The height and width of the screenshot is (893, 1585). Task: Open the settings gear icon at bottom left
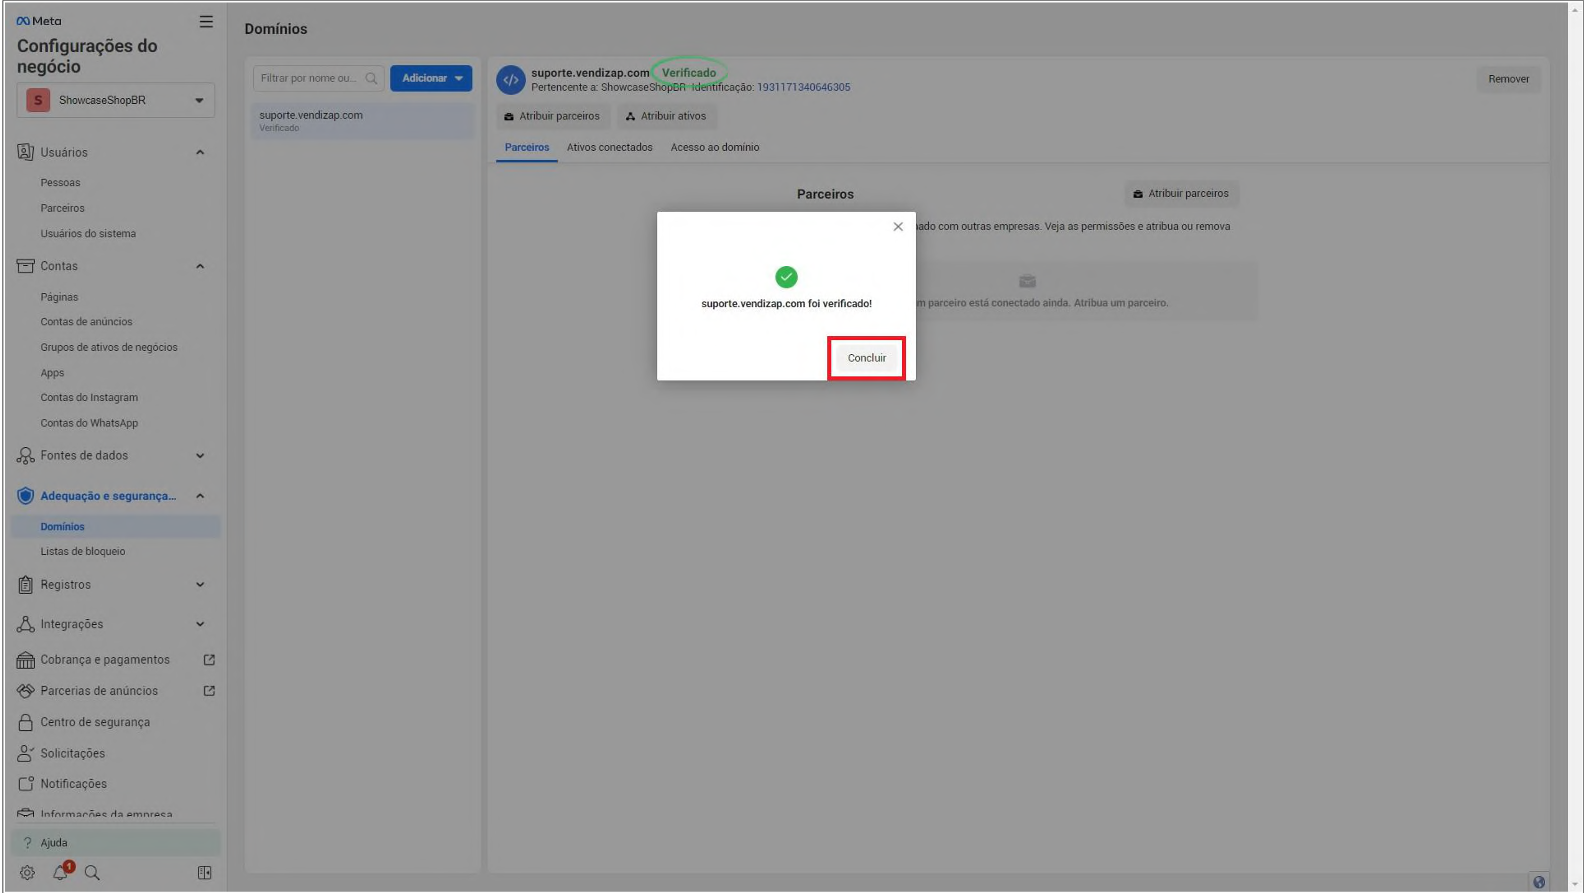point(27,873)
